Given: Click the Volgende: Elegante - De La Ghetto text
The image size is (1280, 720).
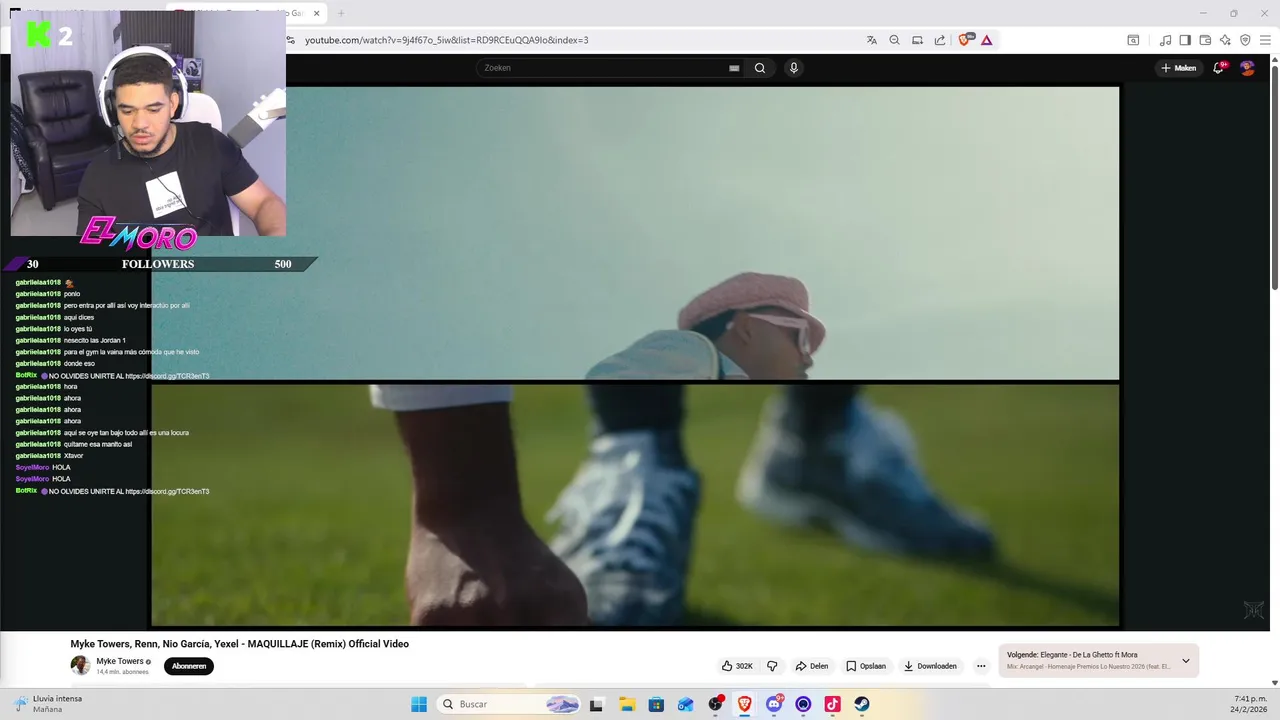Looking at the screenshot, I should coord(1072,655).
